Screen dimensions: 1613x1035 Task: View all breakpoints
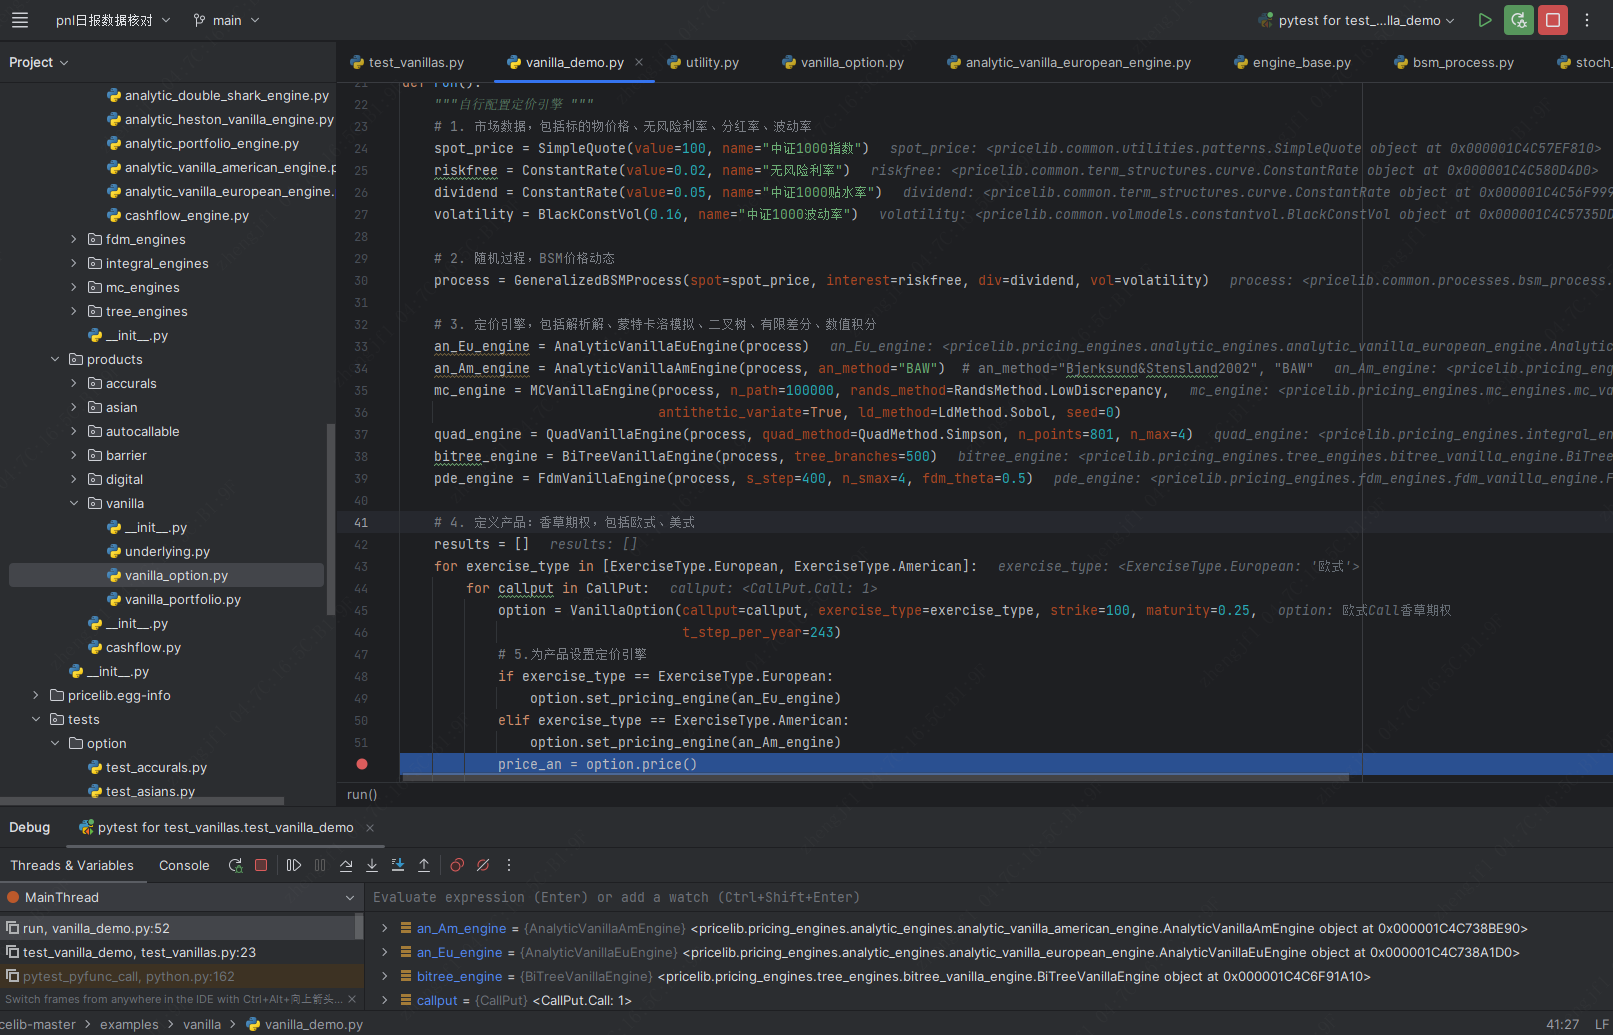point(457,865)
